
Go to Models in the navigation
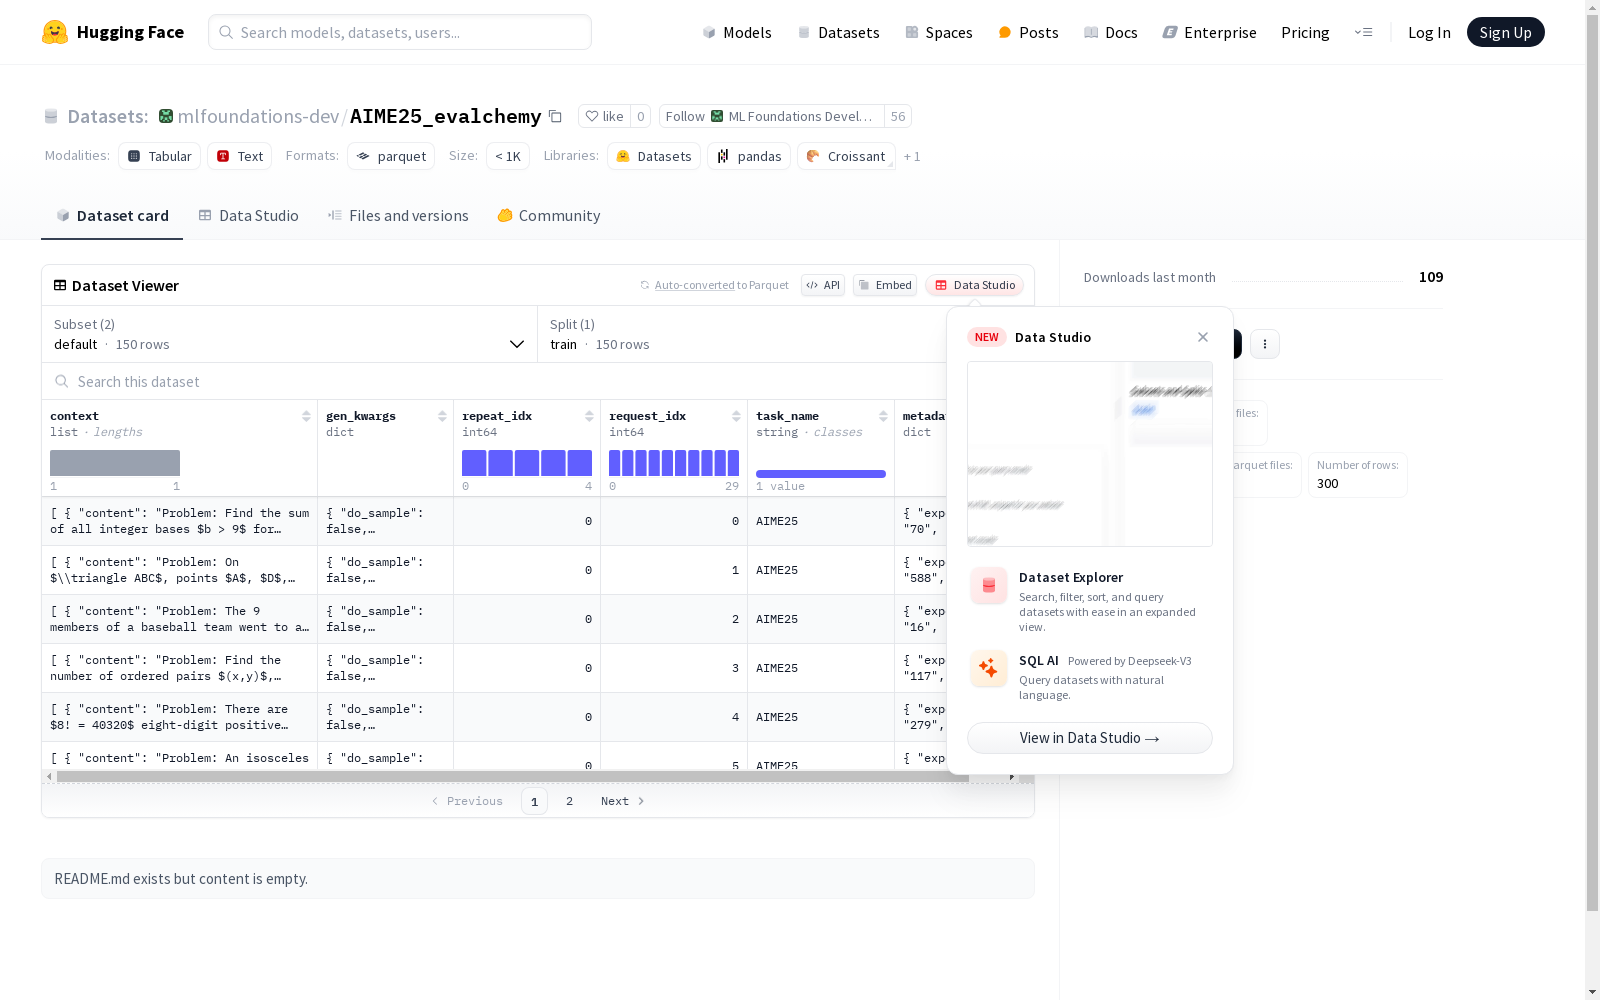coord(737,32)
